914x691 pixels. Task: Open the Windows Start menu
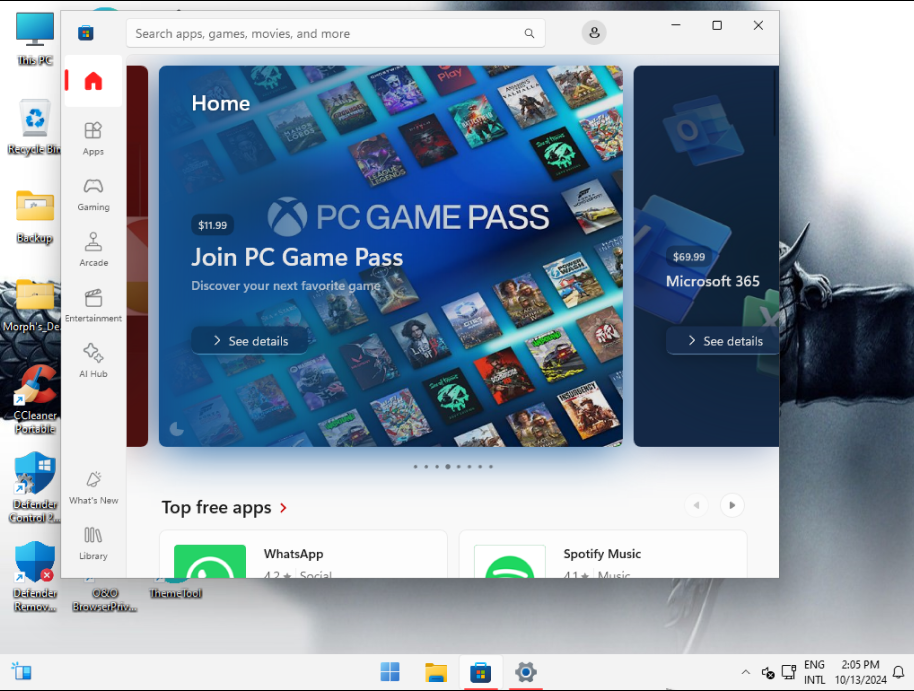tap(390, 672)
